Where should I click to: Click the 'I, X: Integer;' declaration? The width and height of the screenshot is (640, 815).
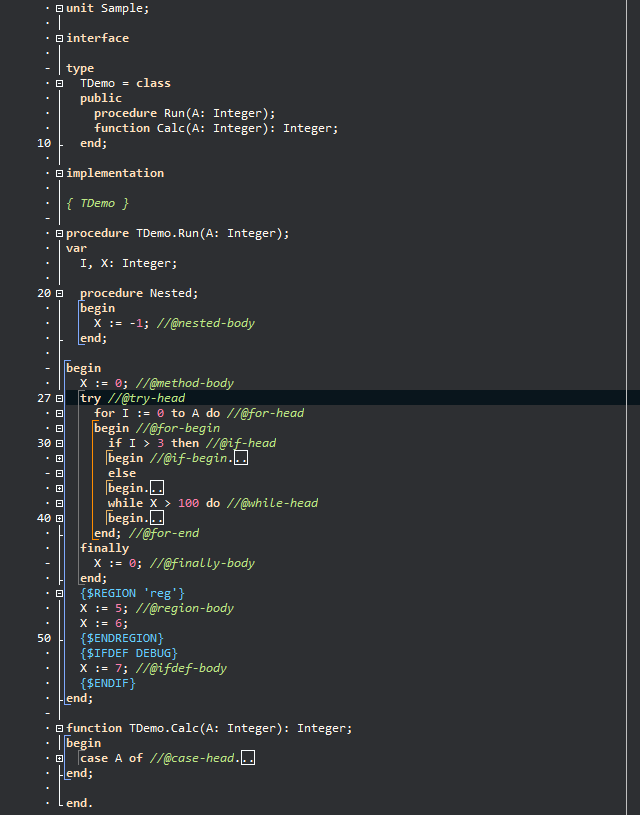coord(128,264)
